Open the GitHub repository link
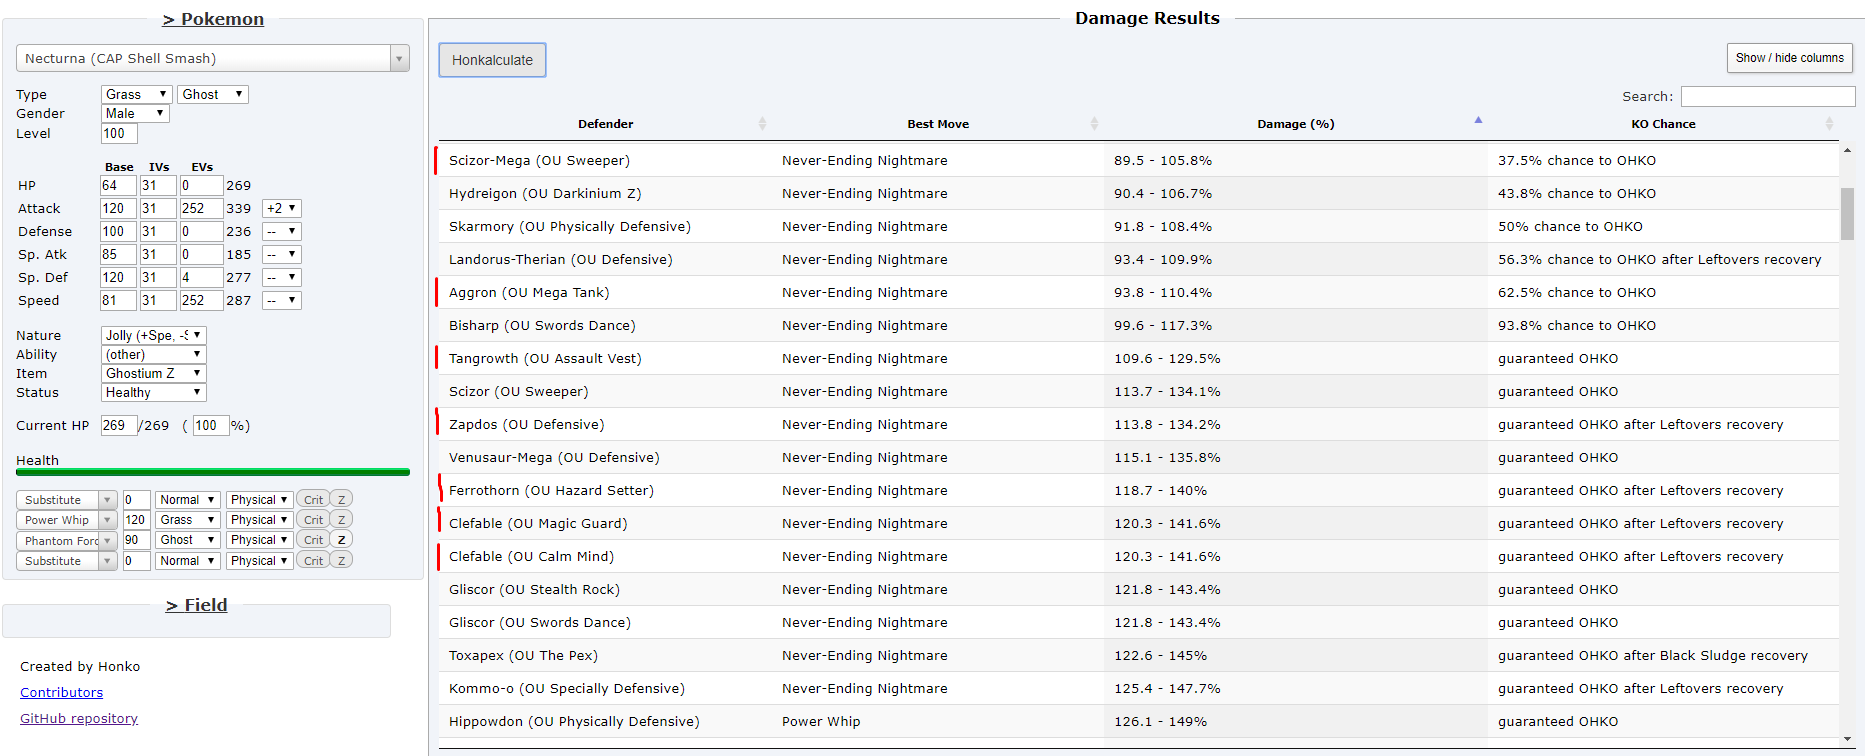 click(79, 718)
